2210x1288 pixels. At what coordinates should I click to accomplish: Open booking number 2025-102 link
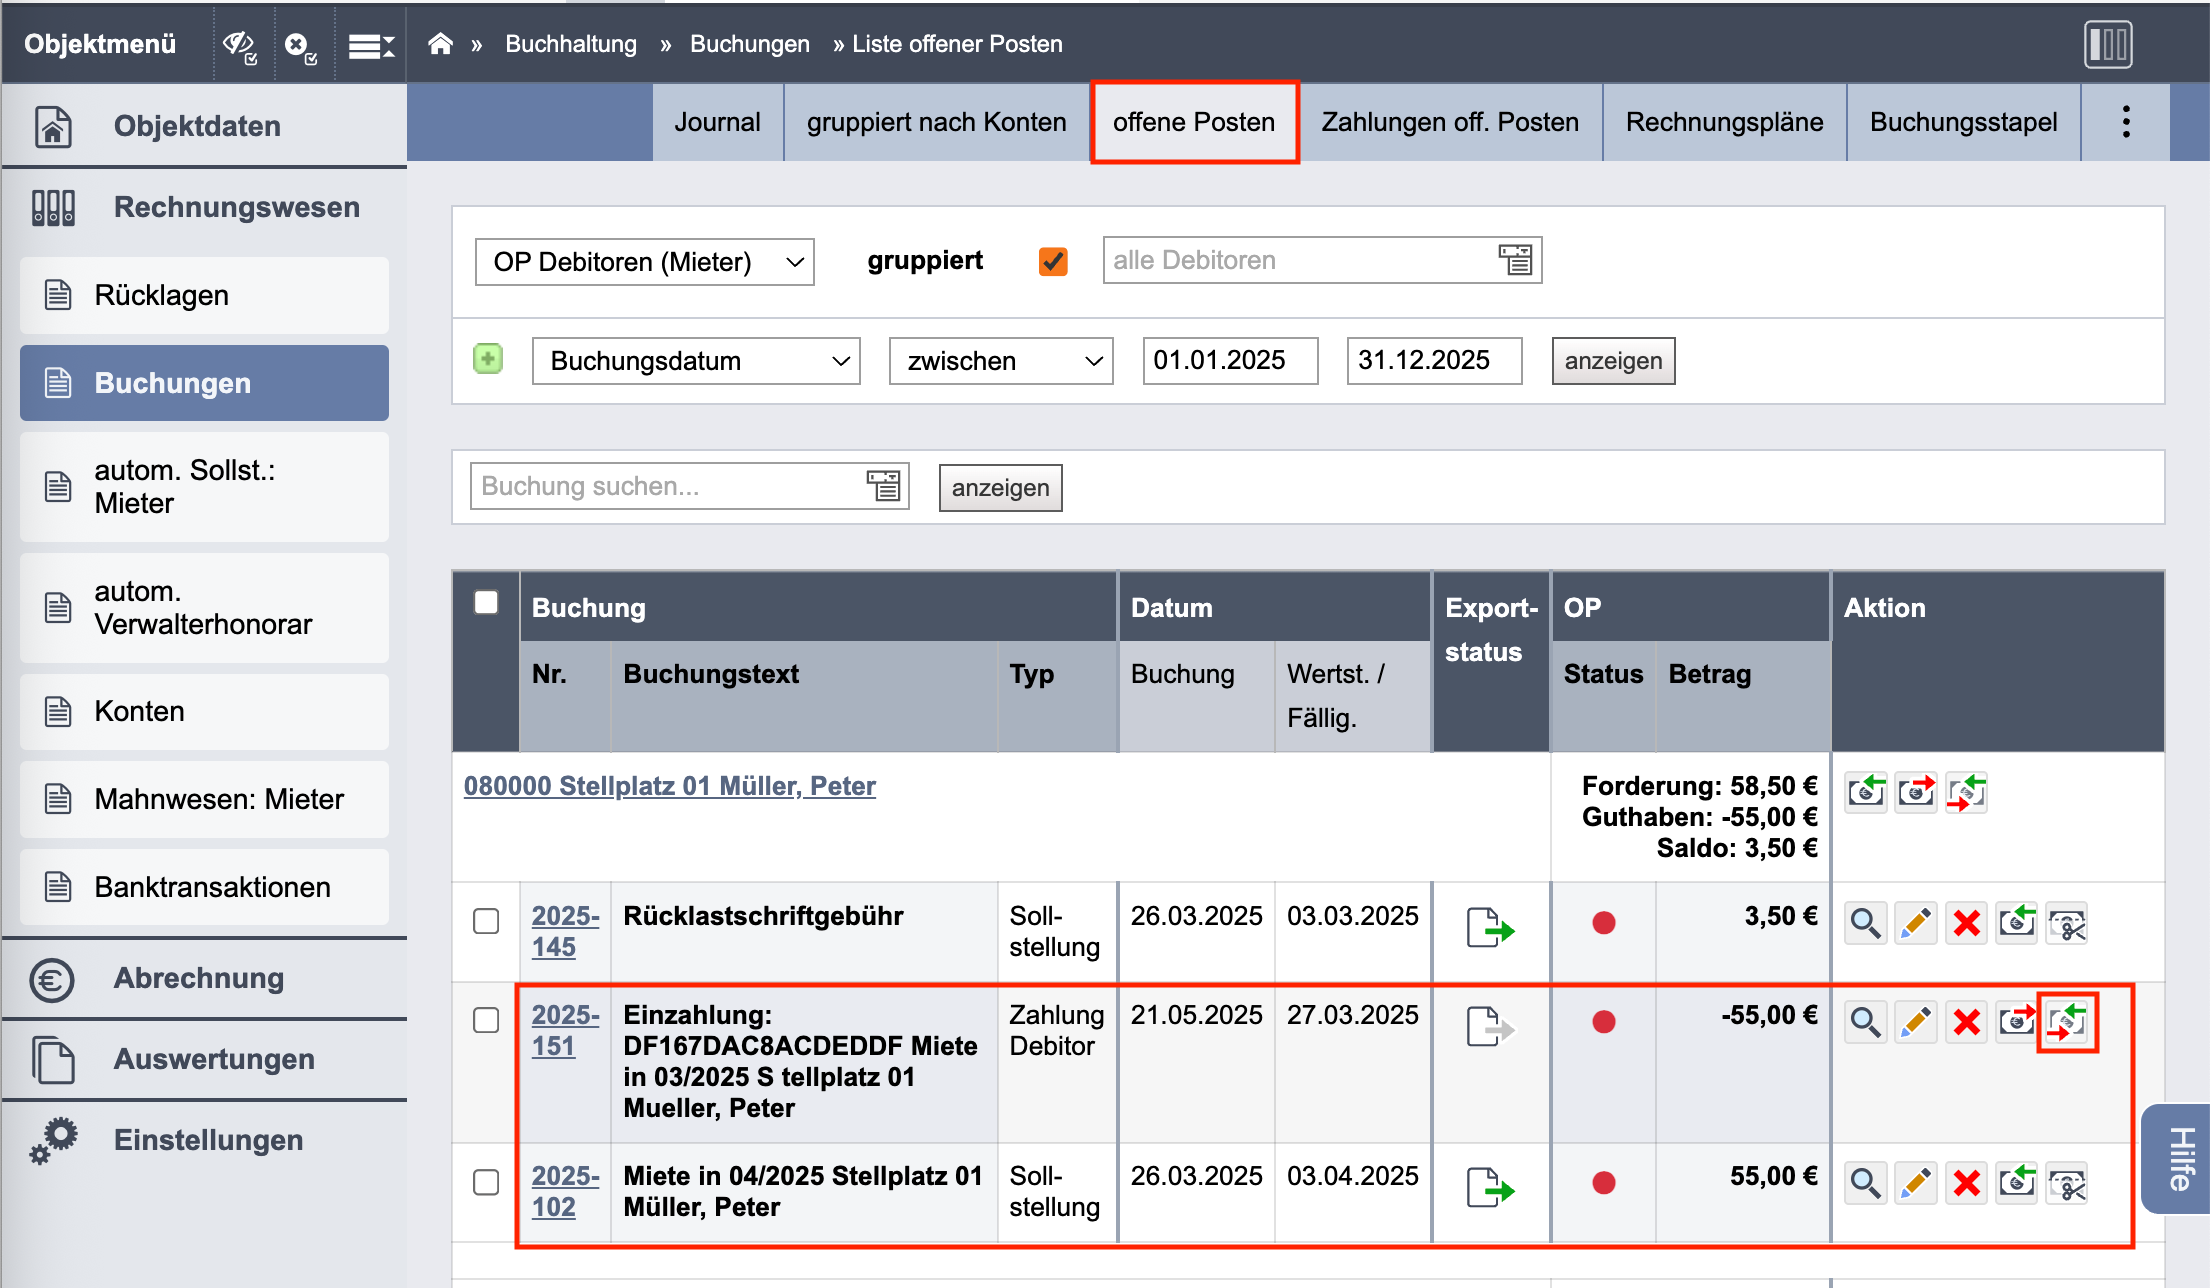pos(565,1191)
